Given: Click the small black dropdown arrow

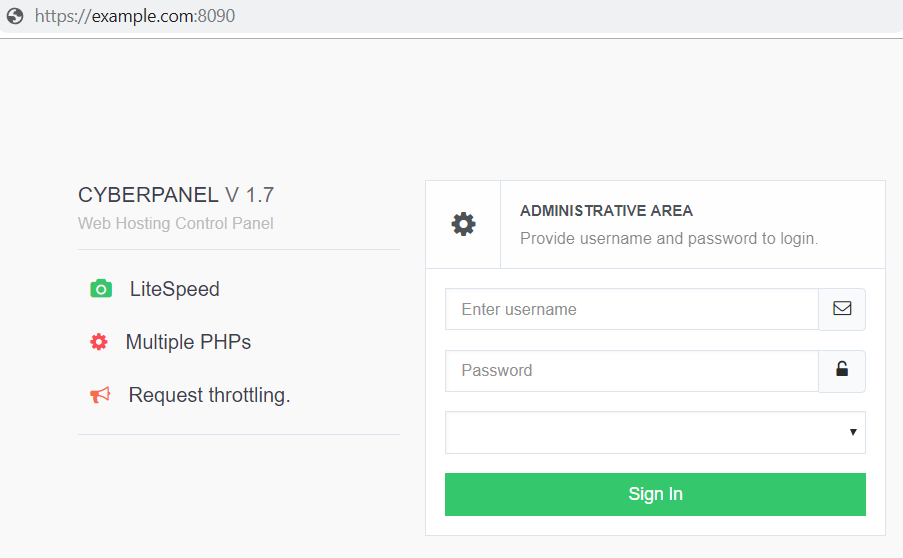Looking at the screenshot, I should [x=853, y=432].
